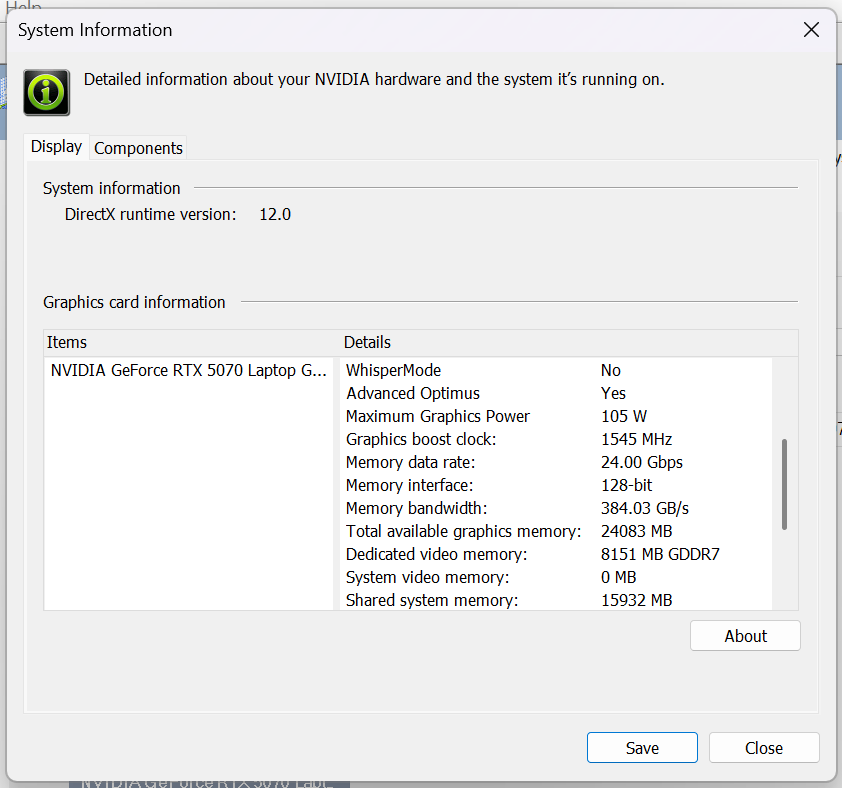Click the Close button
Viewport: 842px width, 788px height.
pyautogui.click(x=764, y=747)
